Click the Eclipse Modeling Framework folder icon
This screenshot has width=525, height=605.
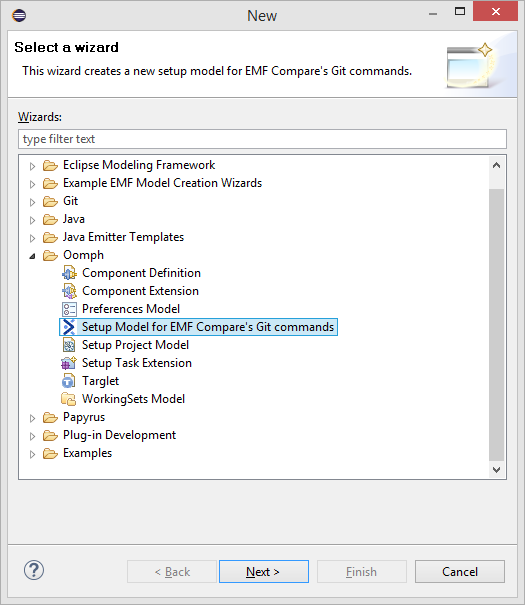pos(50,165)
